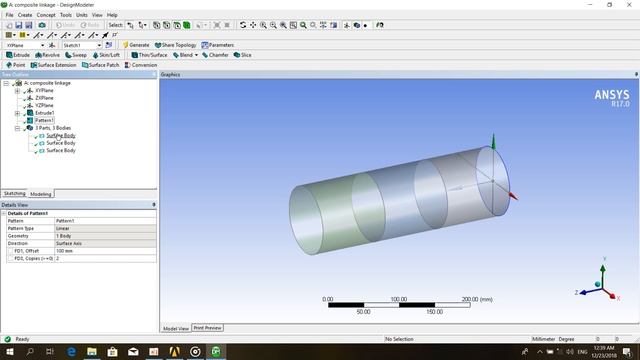The height and width of the screenshot is (360, 640).
Task: Open the Create menu
Action: [x=25, y=15]
